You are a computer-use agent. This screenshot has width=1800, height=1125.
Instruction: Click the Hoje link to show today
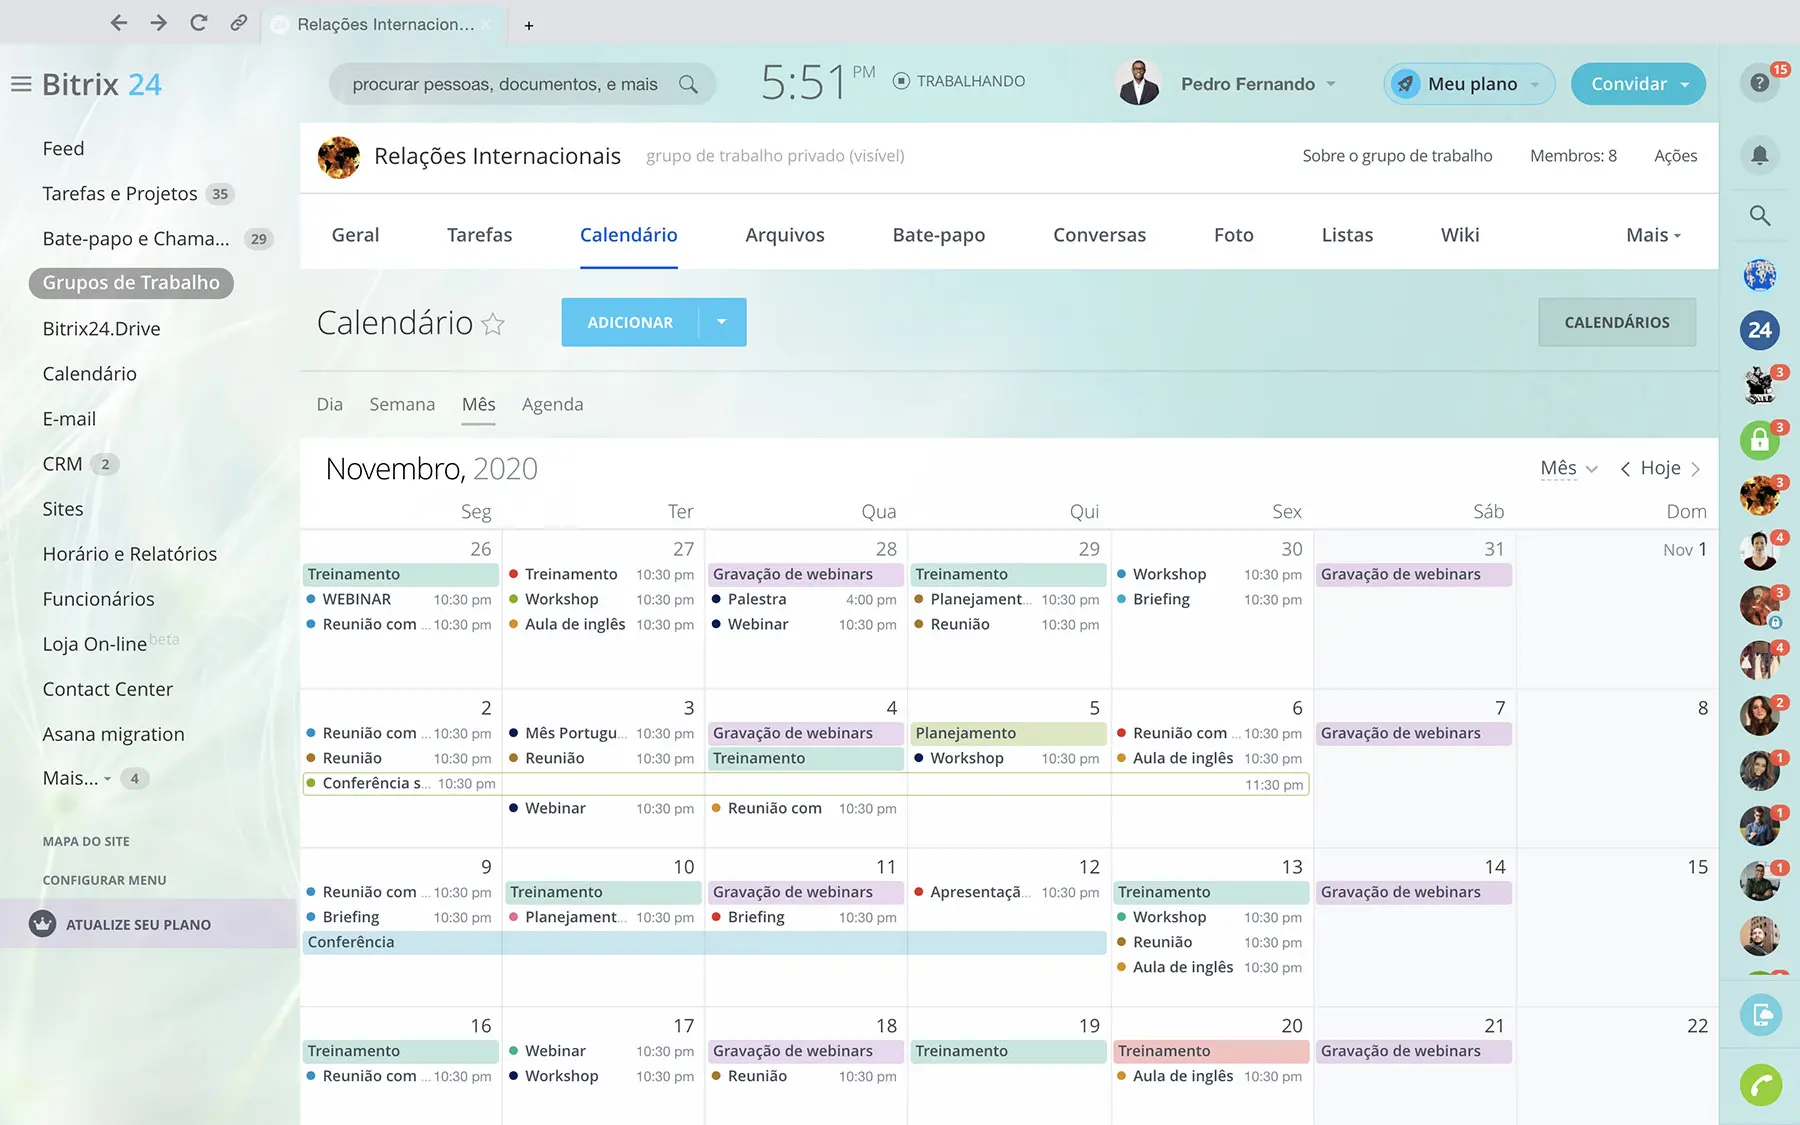point(1660,468)
